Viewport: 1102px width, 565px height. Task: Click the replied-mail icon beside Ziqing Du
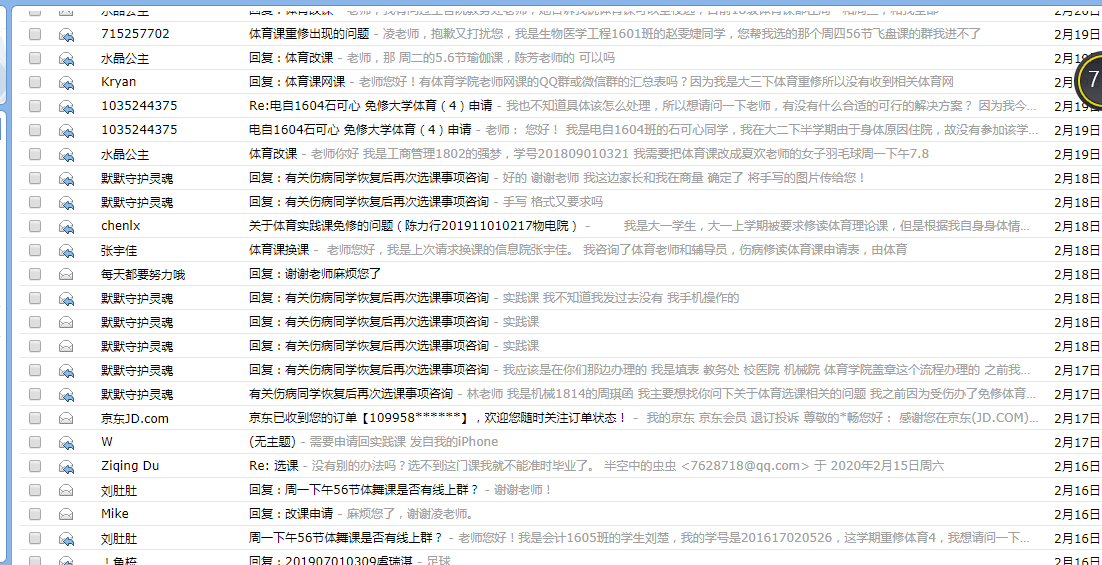67,466
